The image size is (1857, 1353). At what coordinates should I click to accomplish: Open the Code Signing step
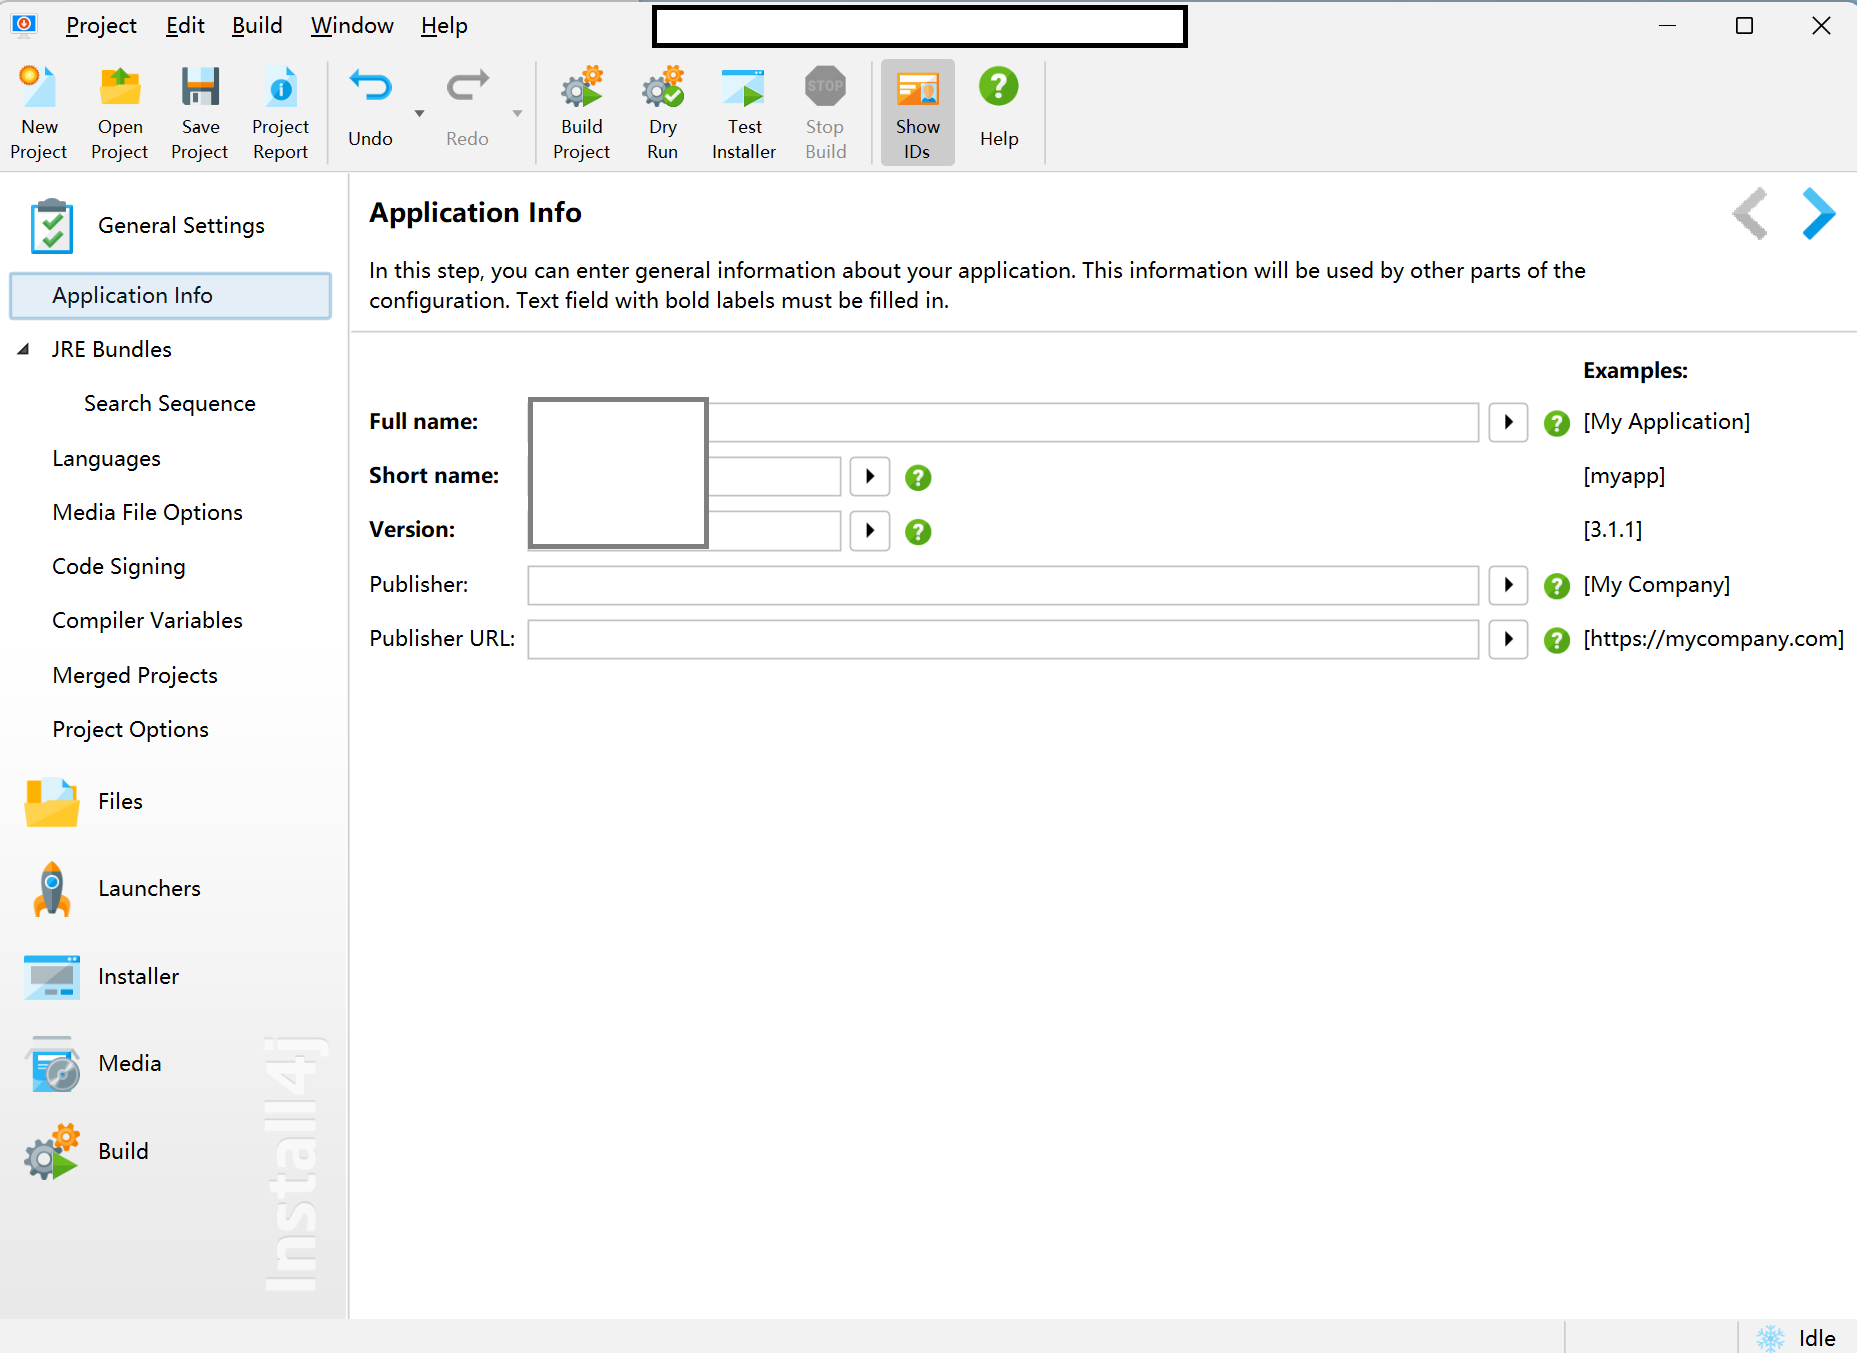[x=119, y=567]
